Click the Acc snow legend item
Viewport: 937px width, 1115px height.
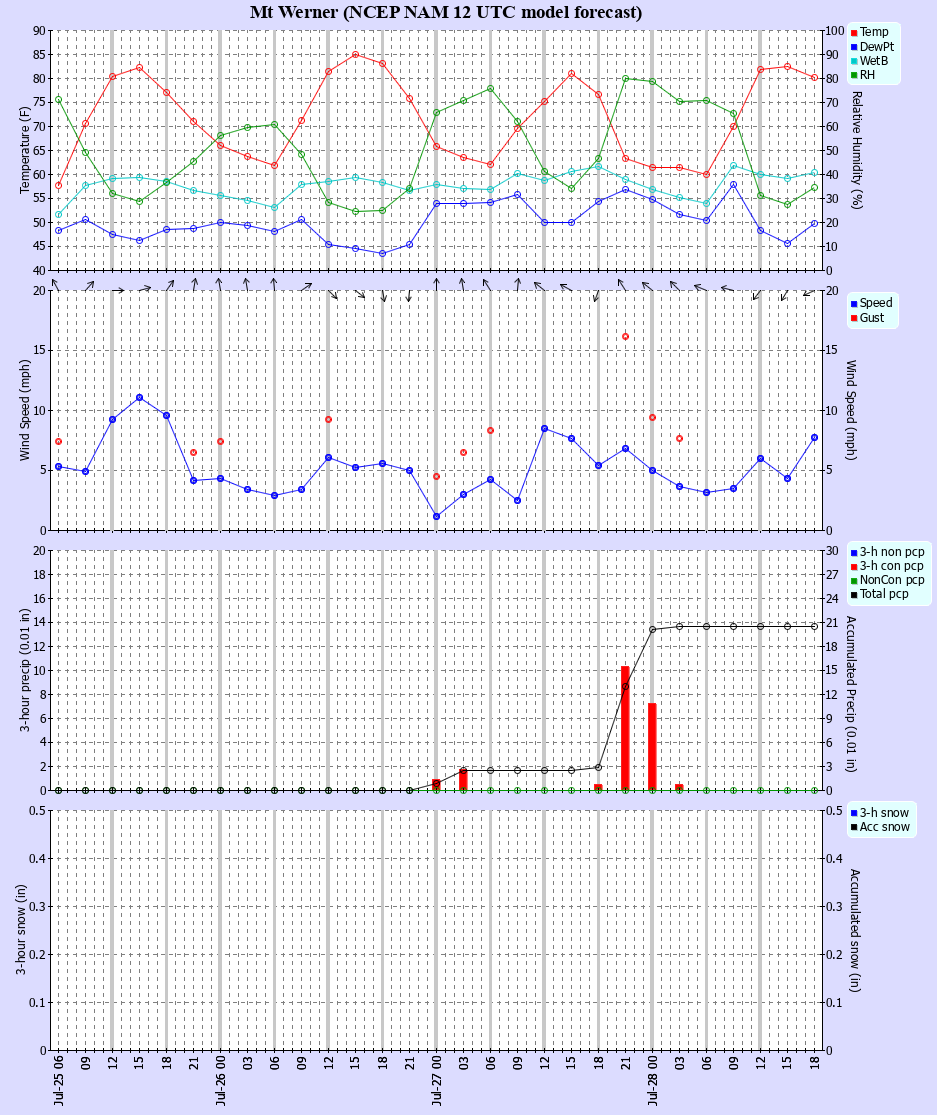(880, 827)
